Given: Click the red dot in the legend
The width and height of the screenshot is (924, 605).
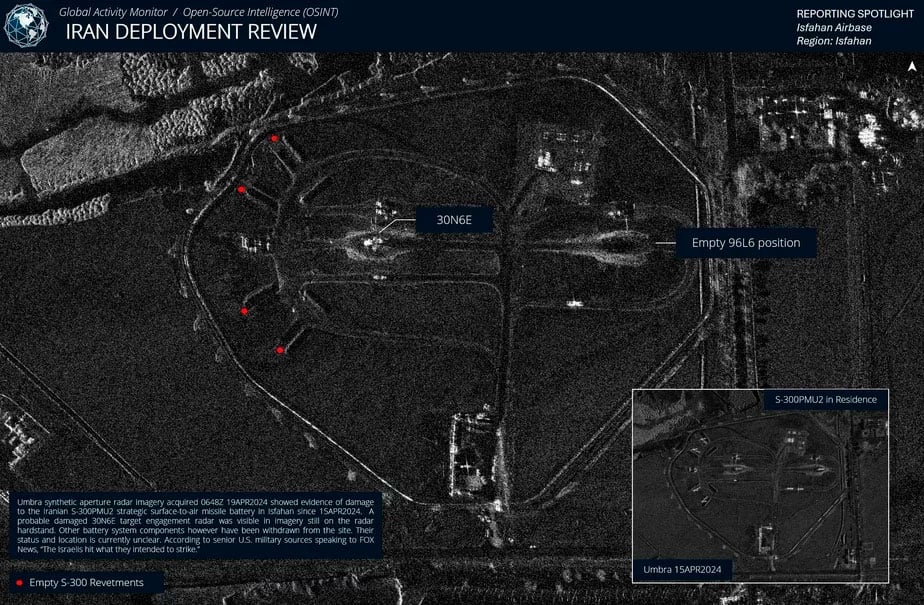Looking at the screenshot, I should (19, 582).
